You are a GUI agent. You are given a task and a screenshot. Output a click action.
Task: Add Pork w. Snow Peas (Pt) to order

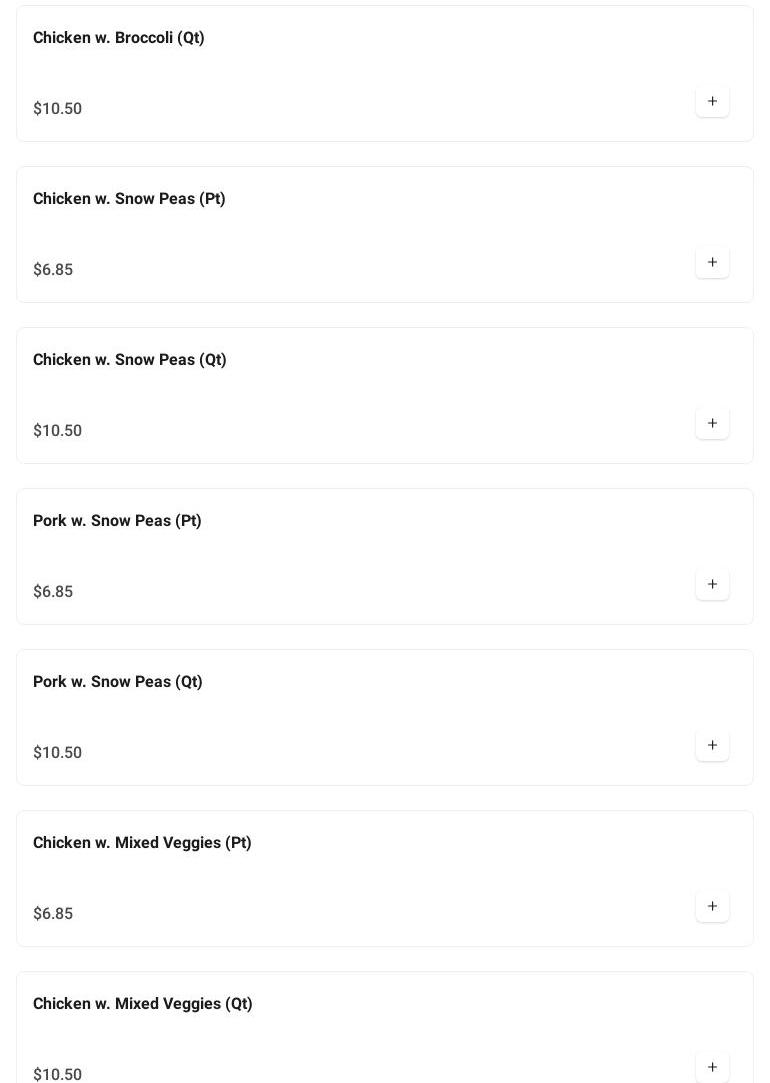click(712, 584)
